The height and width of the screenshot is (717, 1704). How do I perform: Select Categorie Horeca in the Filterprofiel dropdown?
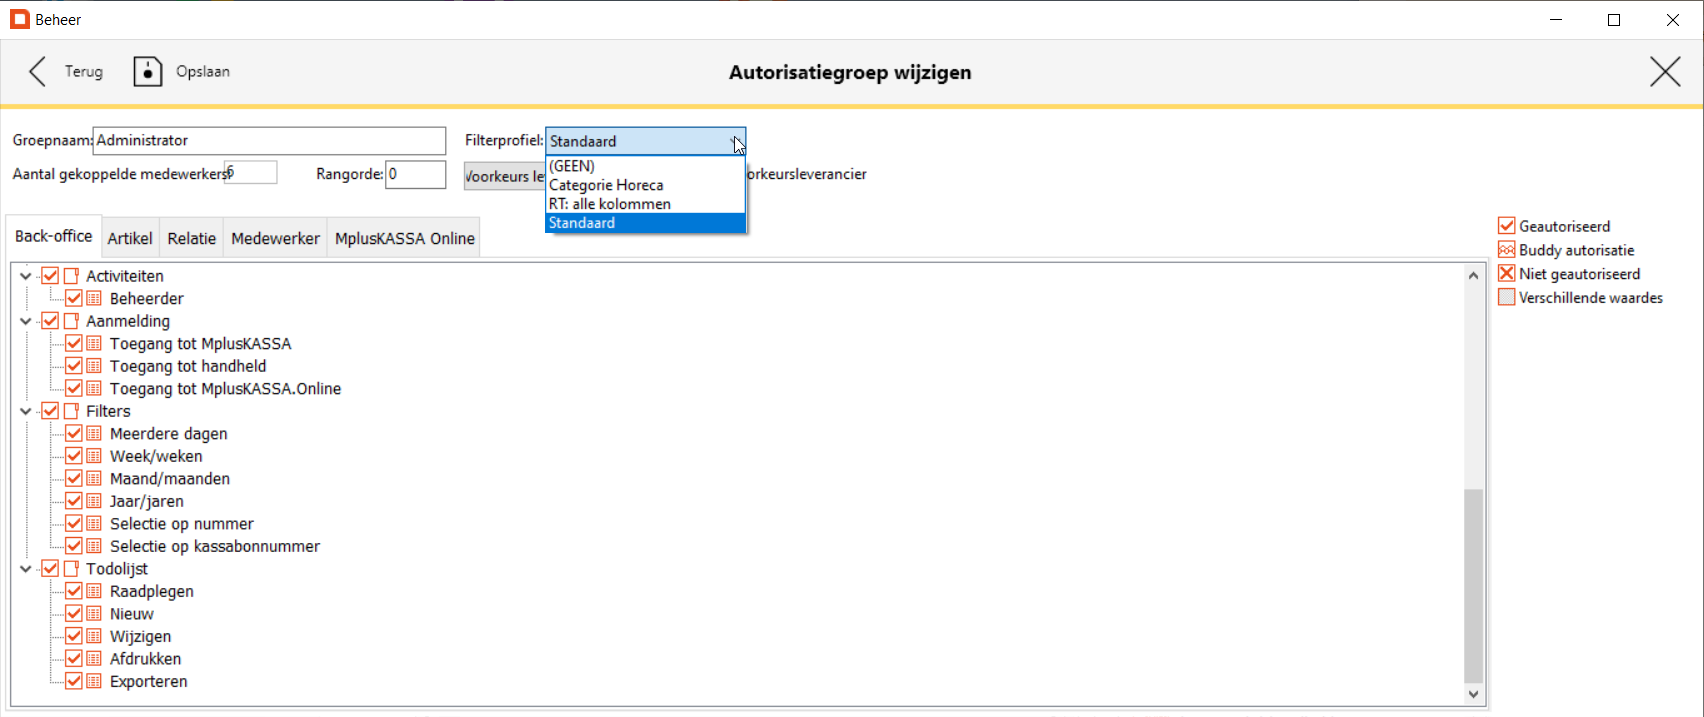[606, 185]
